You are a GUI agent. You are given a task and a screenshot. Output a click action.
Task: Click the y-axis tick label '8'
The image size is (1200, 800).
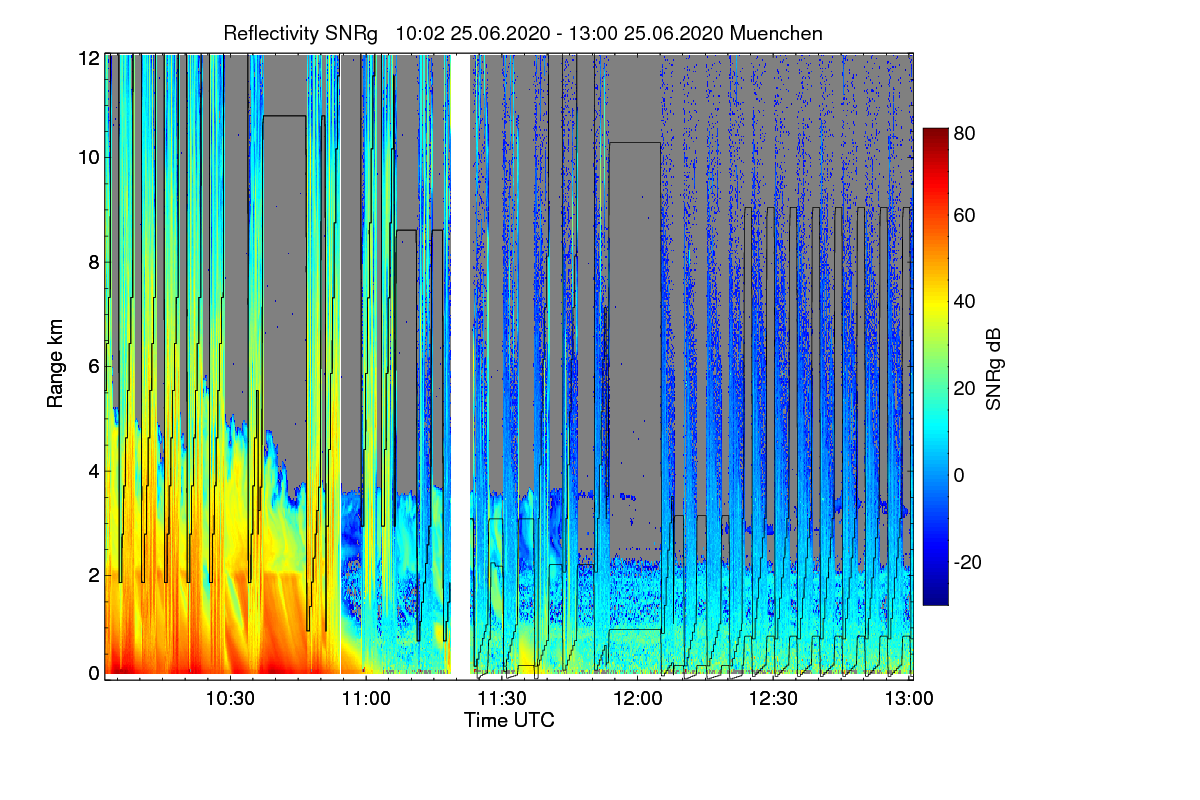click(x=94, y=262)
